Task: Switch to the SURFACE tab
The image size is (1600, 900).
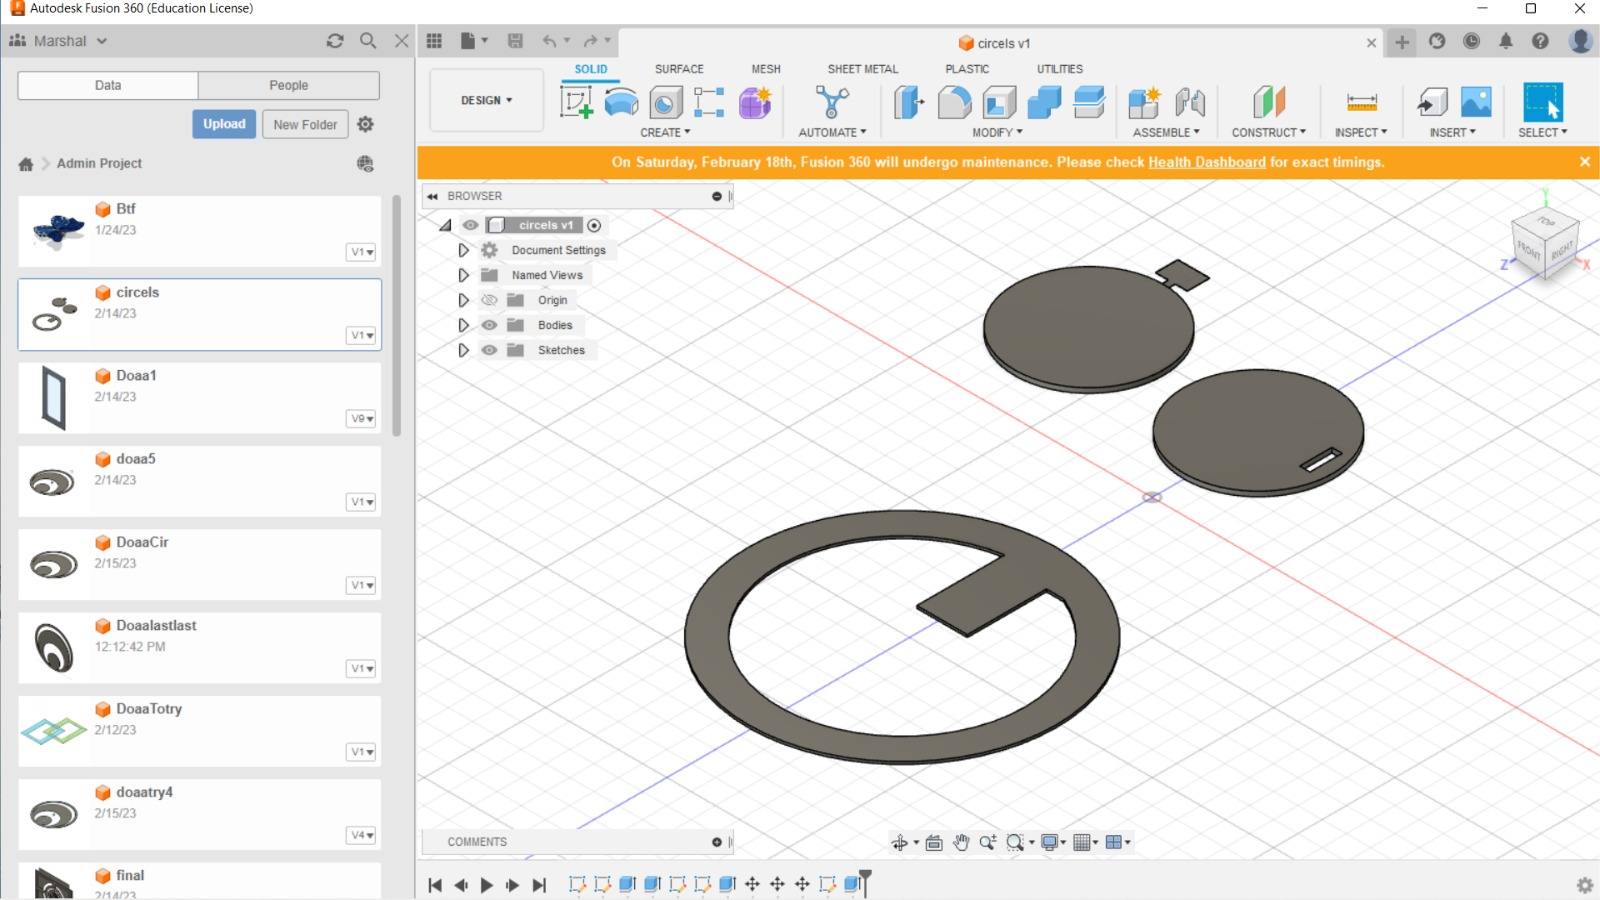Action: (x=679, y=69)
